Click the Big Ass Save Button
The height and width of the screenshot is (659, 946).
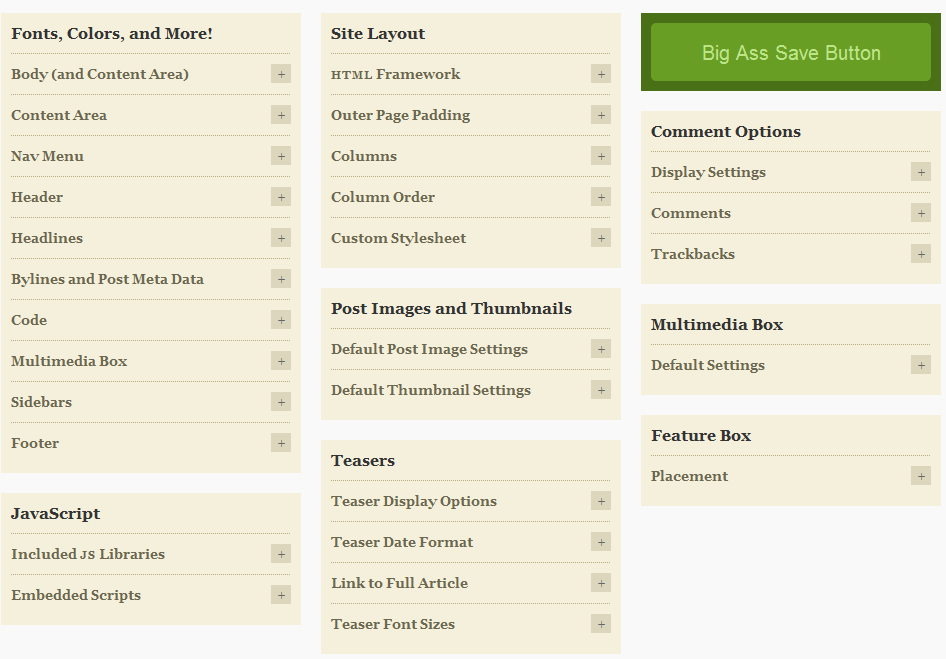click(790, 53)
